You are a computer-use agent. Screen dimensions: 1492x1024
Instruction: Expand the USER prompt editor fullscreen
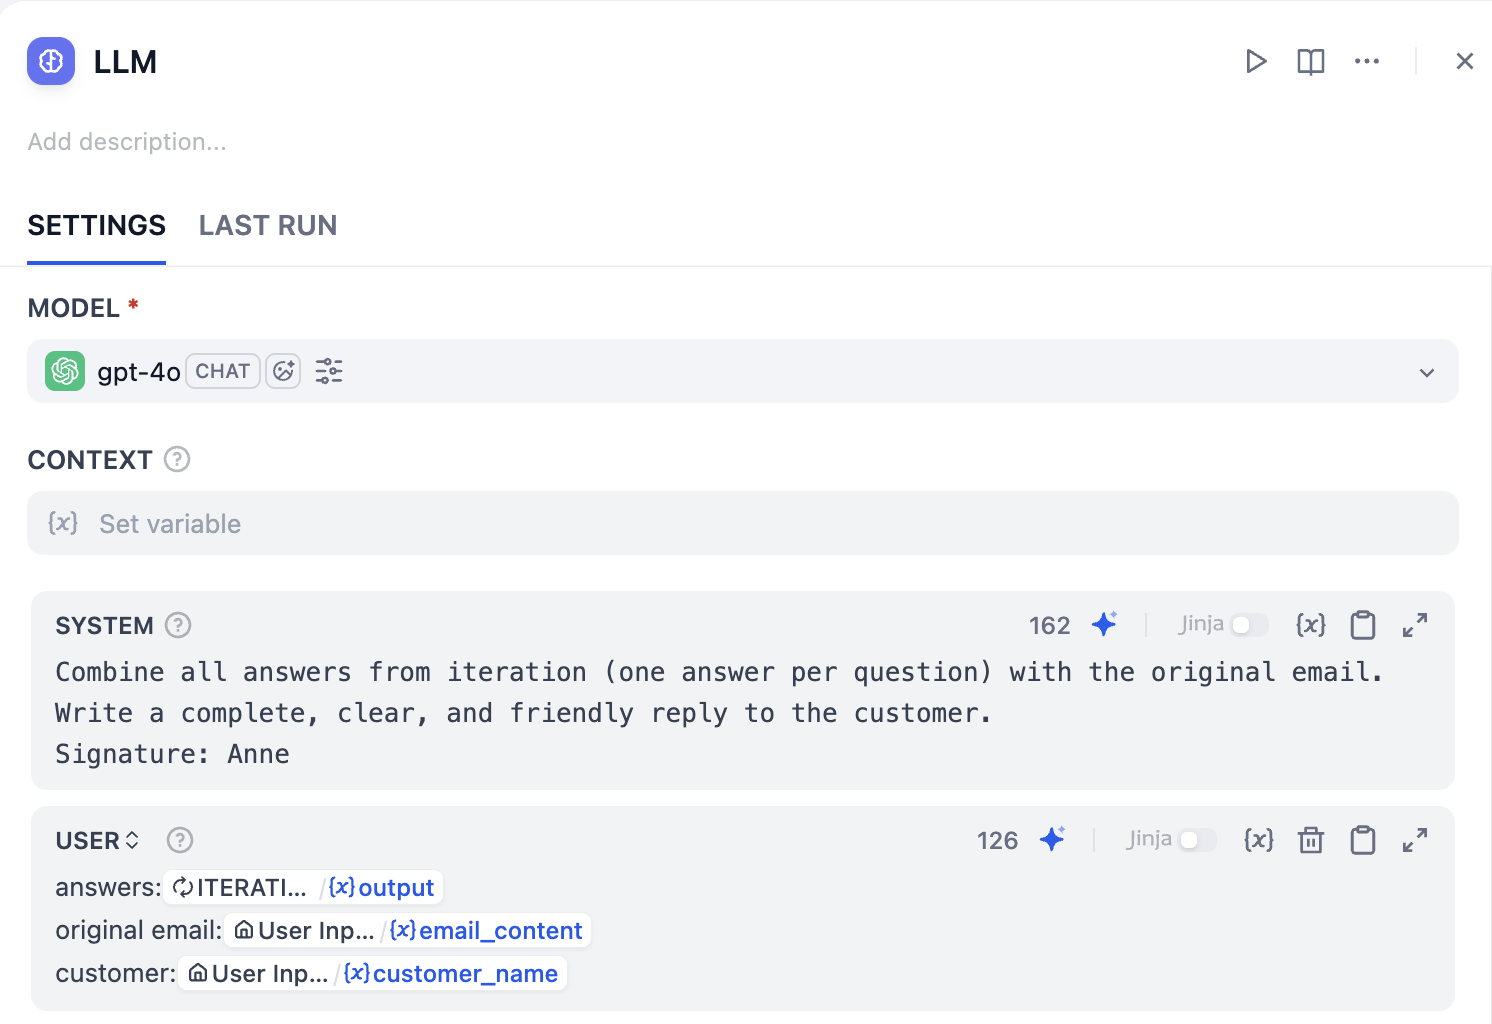1414,840
